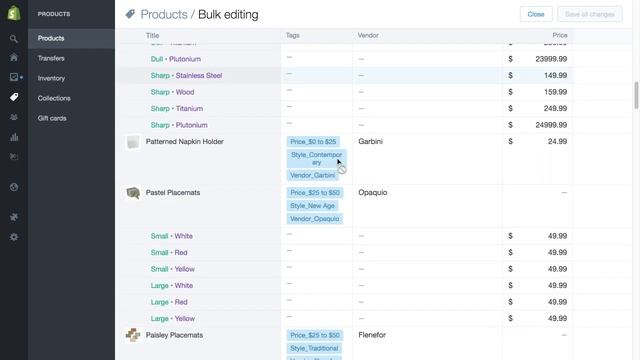Select Paisley Placemats title cell
Screen dimensions: 640x360
point(174,335)
